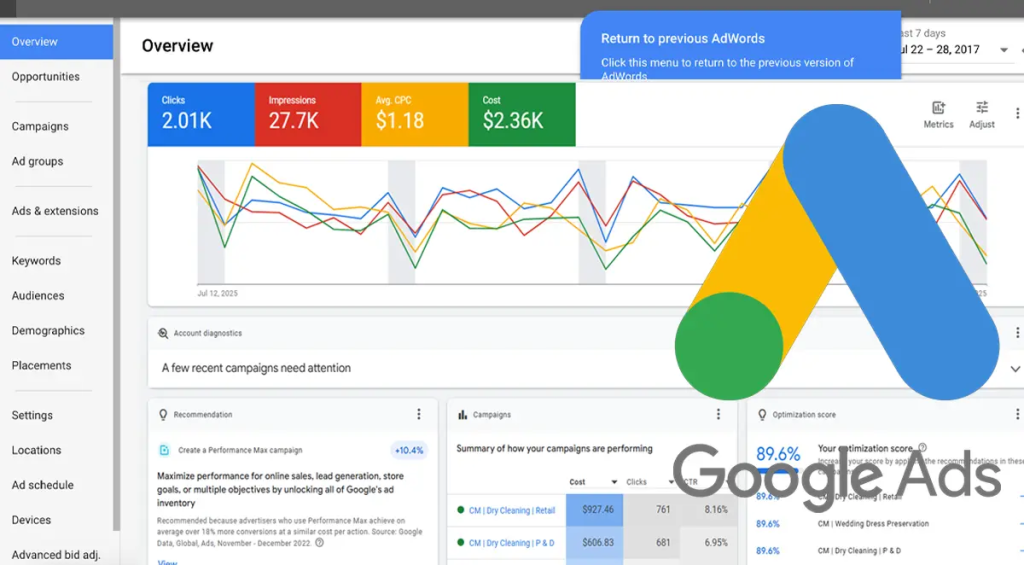Click the Recommendation lightbulb icon
The image size is (1024, 565).
click(163, 415)
